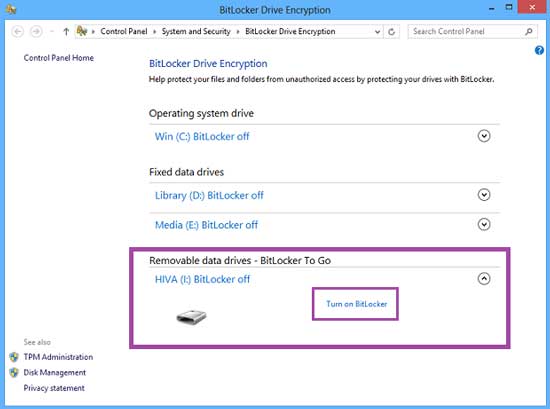
Task: Open Disk Management link
Action: pos(54,372)
